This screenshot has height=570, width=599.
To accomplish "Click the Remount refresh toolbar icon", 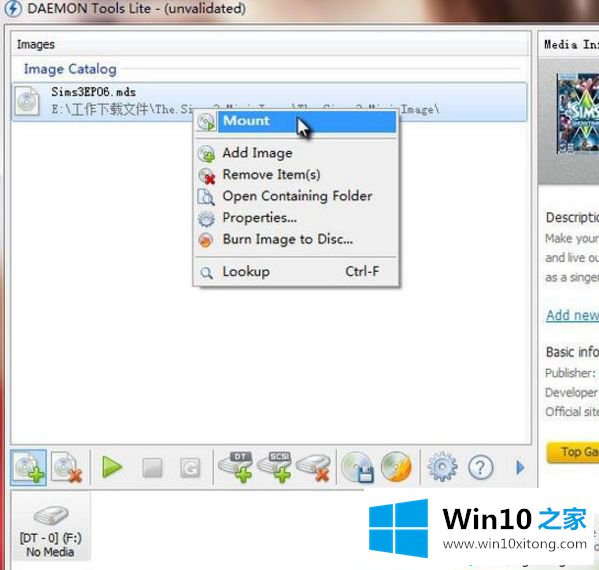I will tap(190, 468).
